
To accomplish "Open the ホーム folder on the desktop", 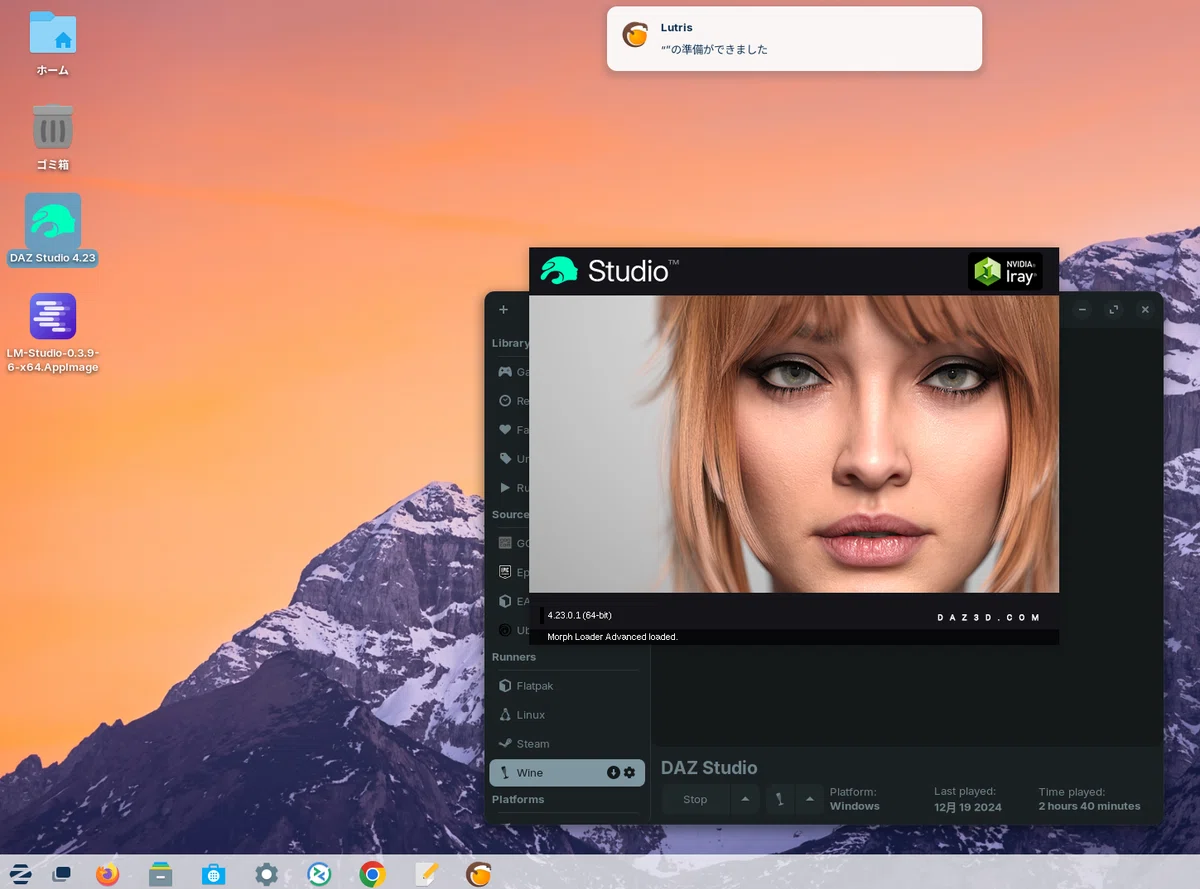I will click(53, 44).
